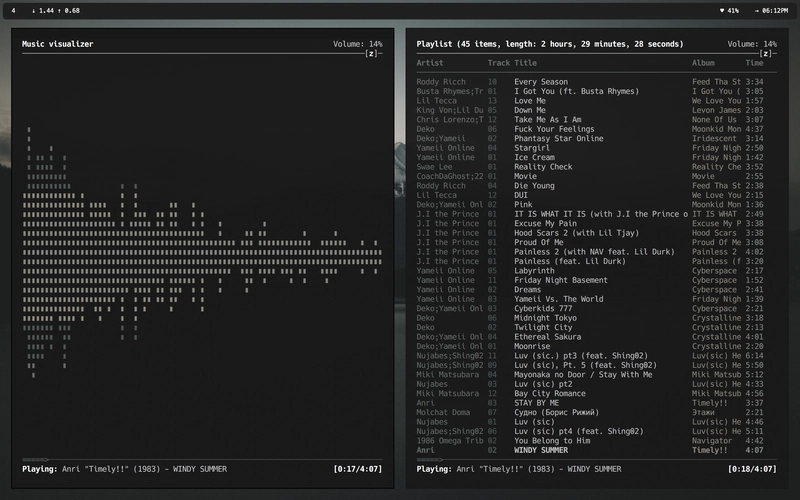Click the 06:12PM clock in top bar
800x500 pixels.
point(771,10)
